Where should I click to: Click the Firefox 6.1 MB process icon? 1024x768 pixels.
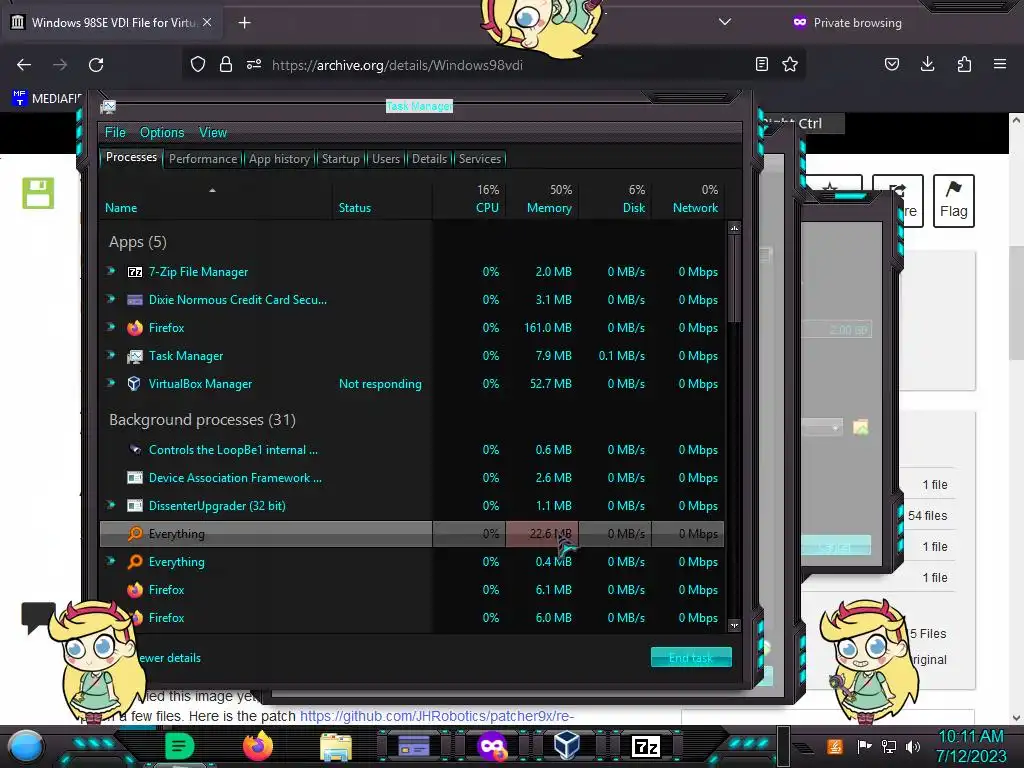point(135,590)
